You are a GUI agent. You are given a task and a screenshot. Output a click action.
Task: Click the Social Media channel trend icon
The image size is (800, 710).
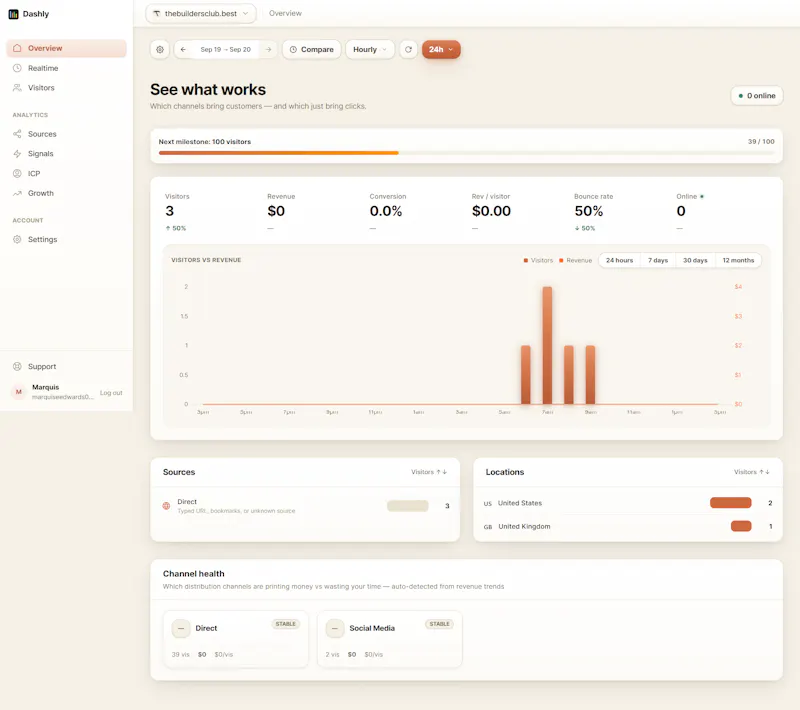pos(335,628)
